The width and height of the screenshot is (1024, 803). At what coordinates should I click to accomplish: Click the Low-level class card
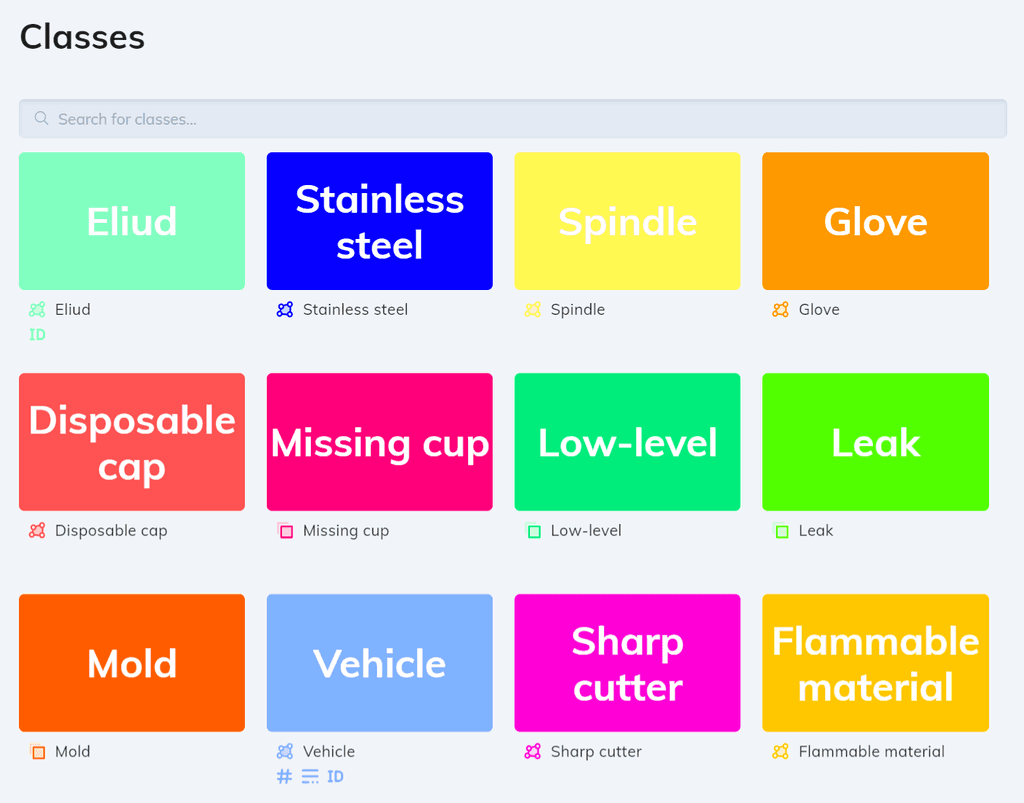pyautogui.click(x=627, y=441)
